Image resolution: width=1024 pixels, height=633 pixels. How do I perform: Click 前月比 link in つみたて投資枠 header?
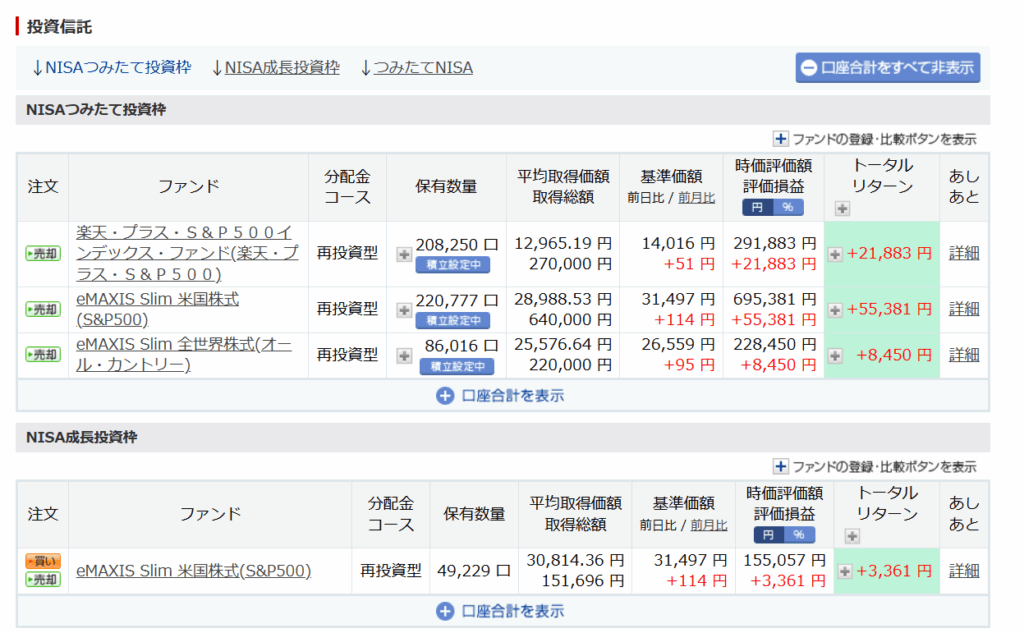(696, 198)
